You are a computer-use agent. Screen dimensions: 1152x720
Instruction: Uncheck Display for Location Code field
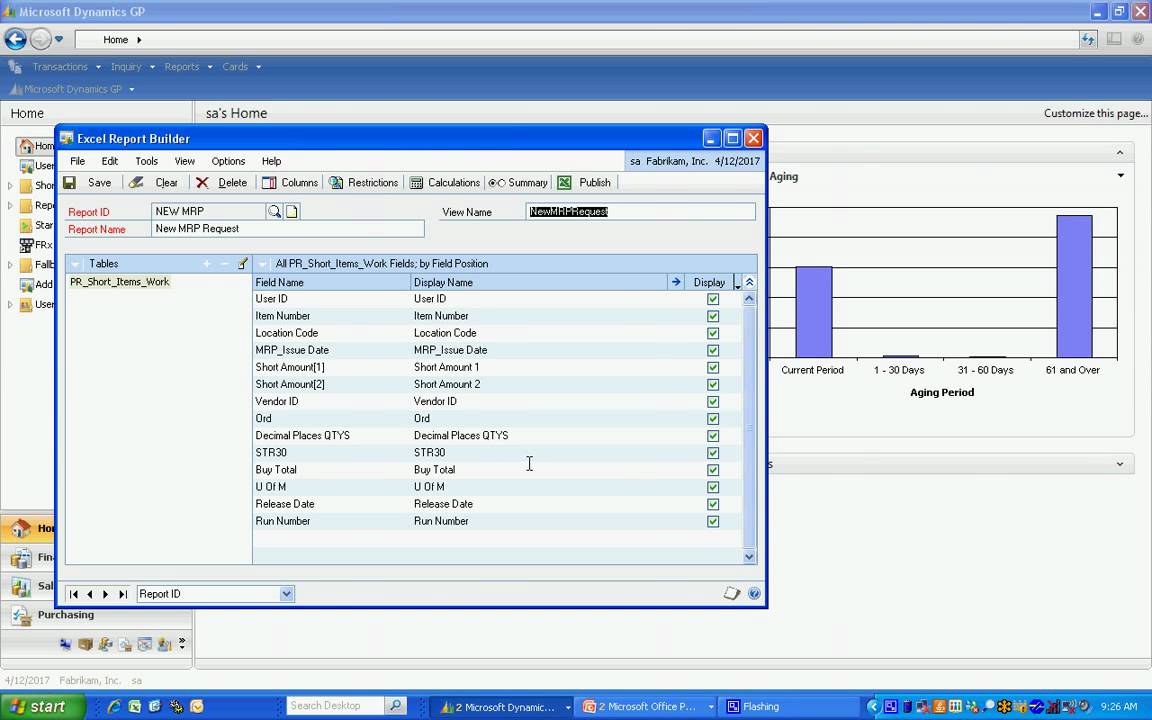tap(713, 333)
